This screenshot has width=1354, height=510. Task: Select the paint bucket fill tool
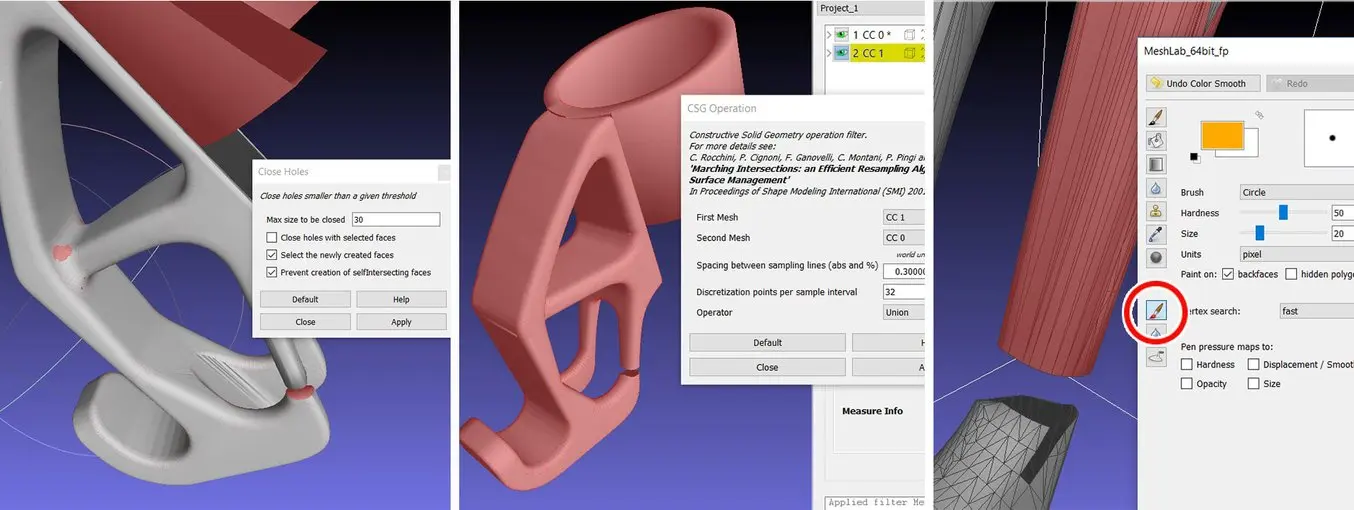point(1156,141)
